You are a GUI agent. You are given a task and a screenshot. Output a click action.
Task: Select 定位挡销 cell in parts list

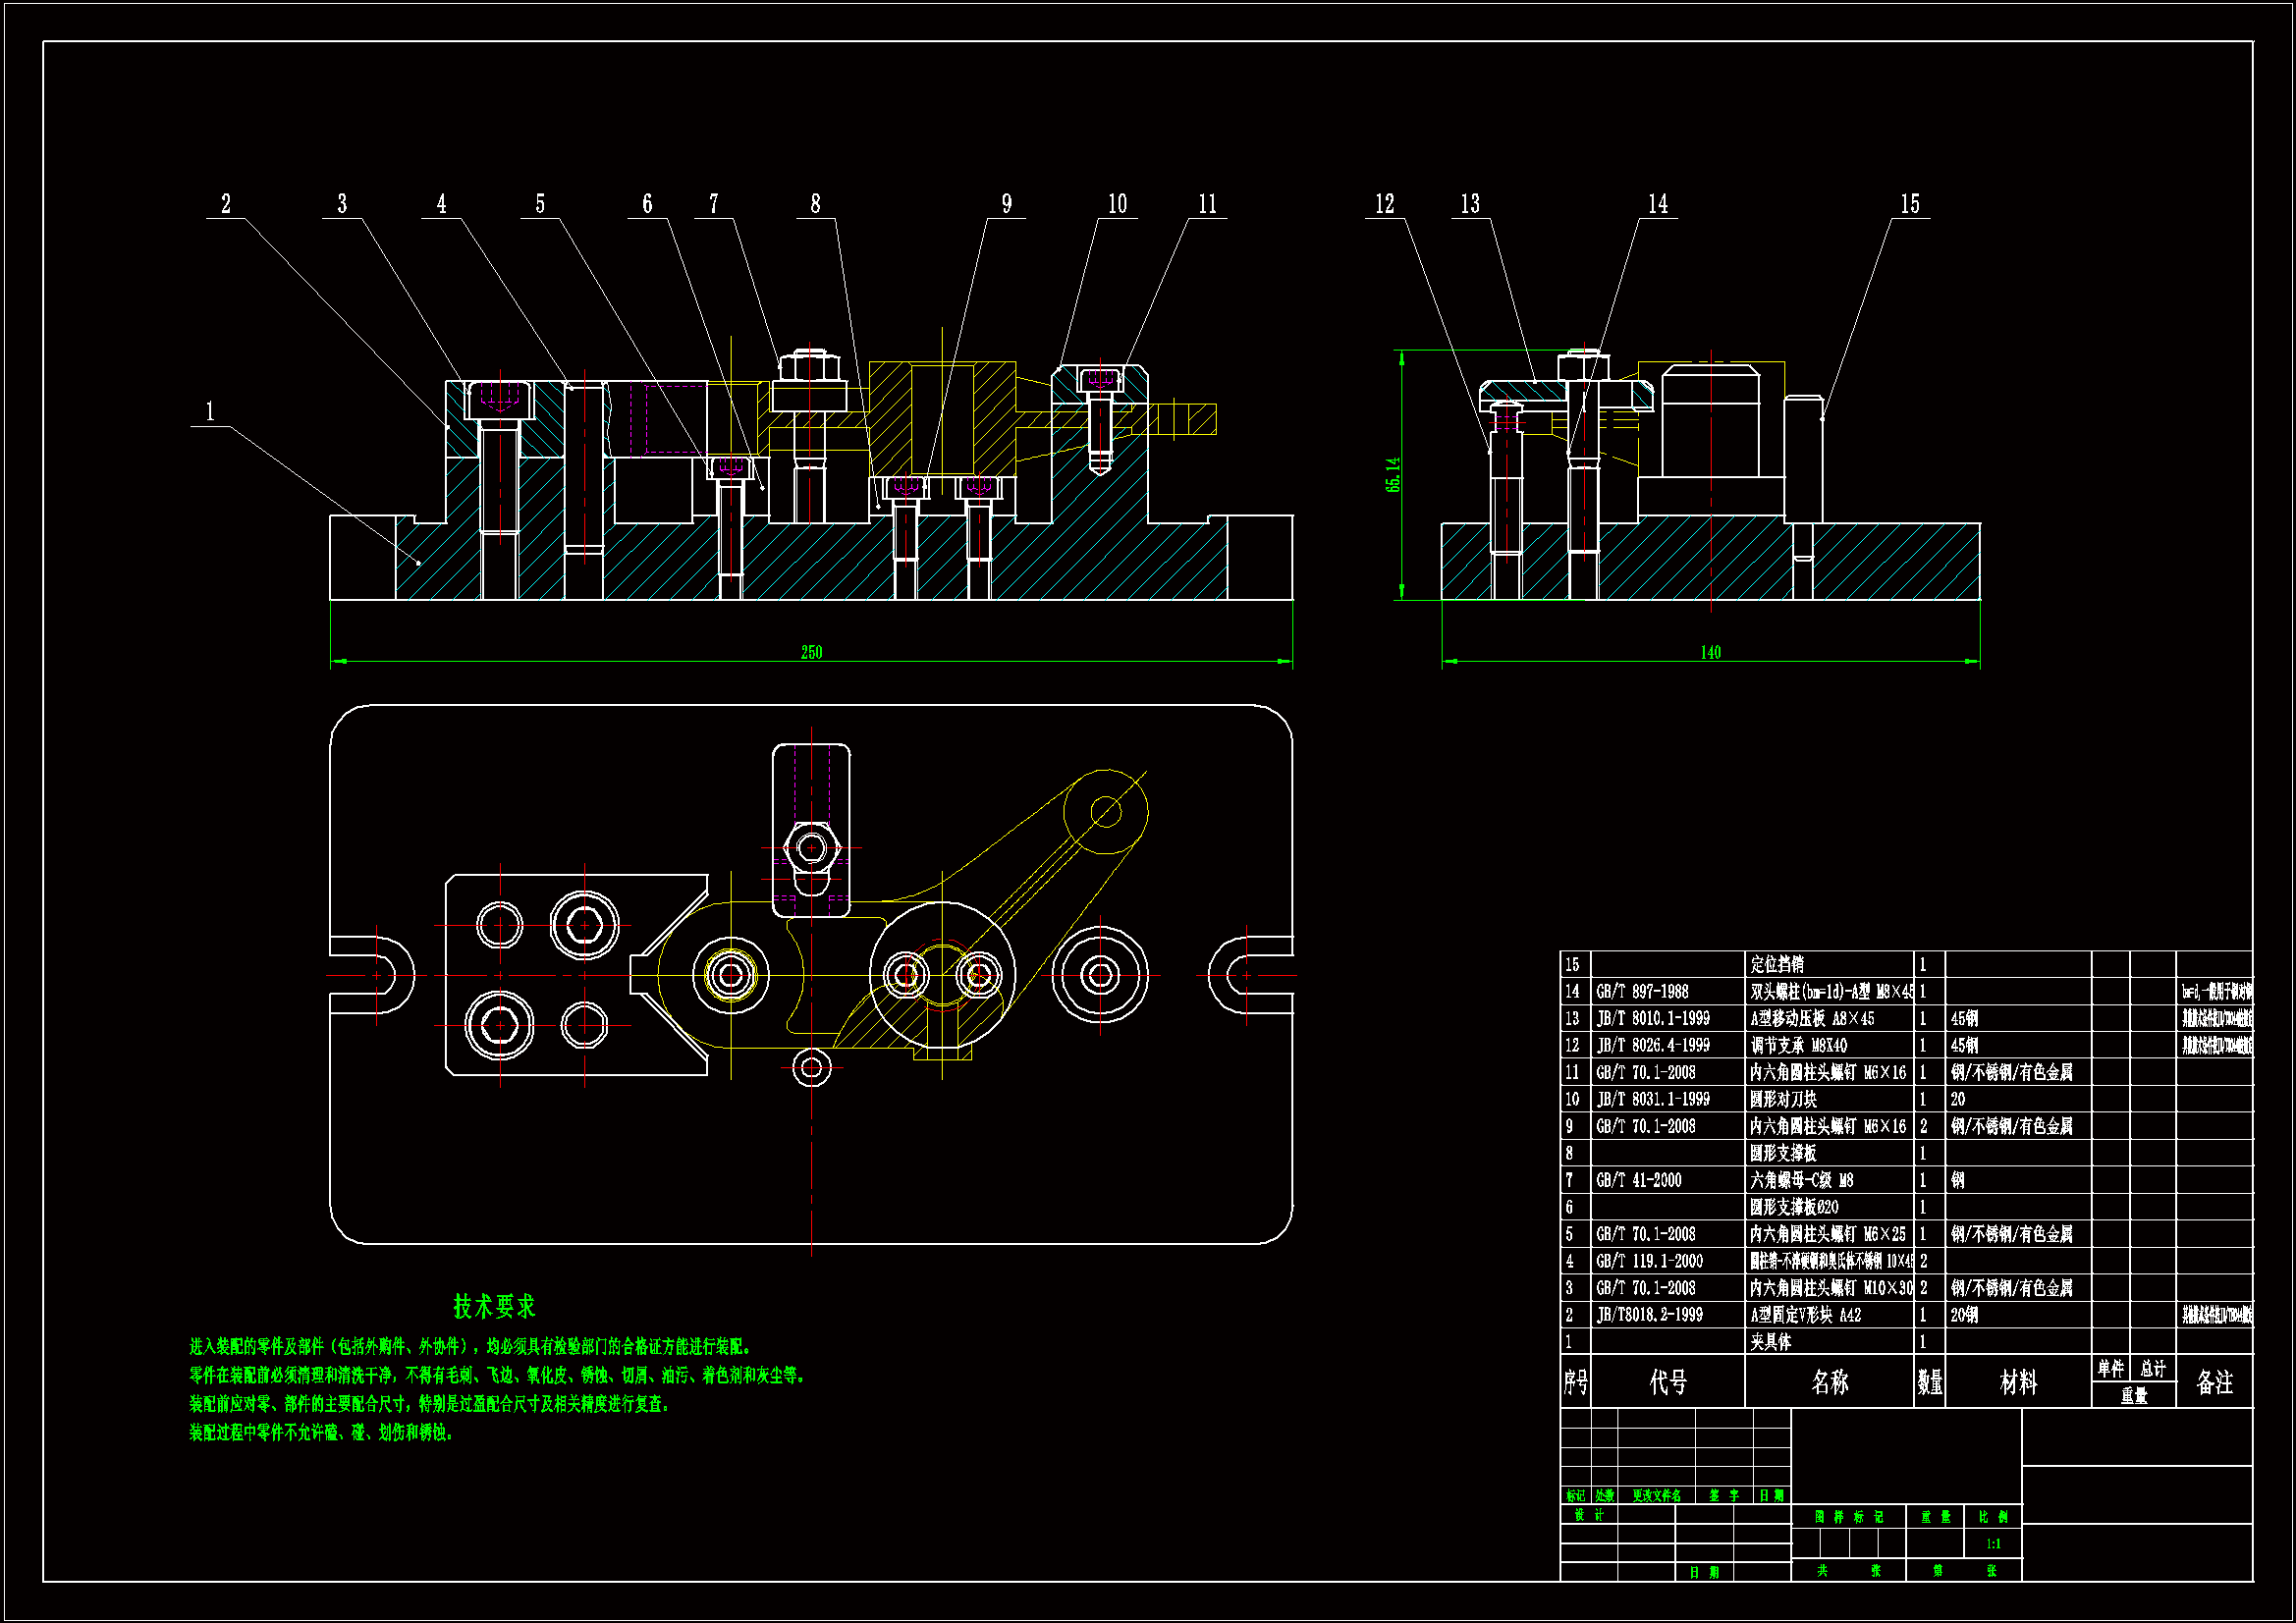(x=1777, y=964)
